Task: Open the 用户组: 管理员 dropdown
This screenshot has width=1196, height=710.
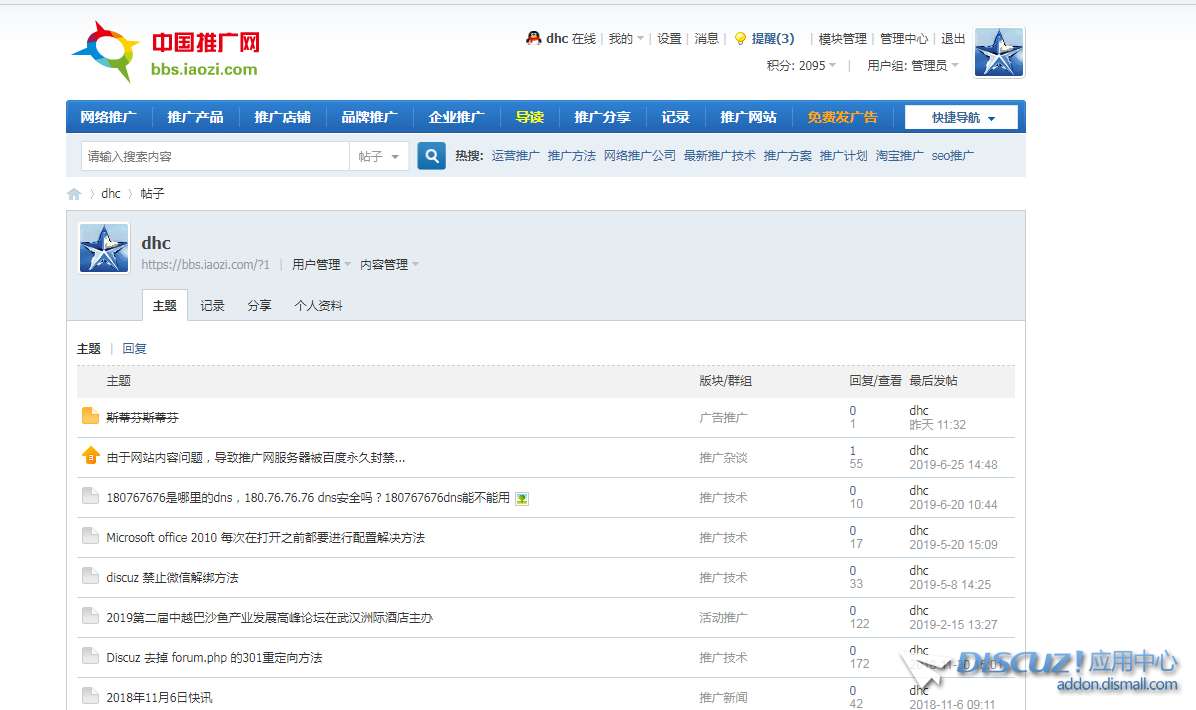Action: pyautogui.click(x=912, y=66)
